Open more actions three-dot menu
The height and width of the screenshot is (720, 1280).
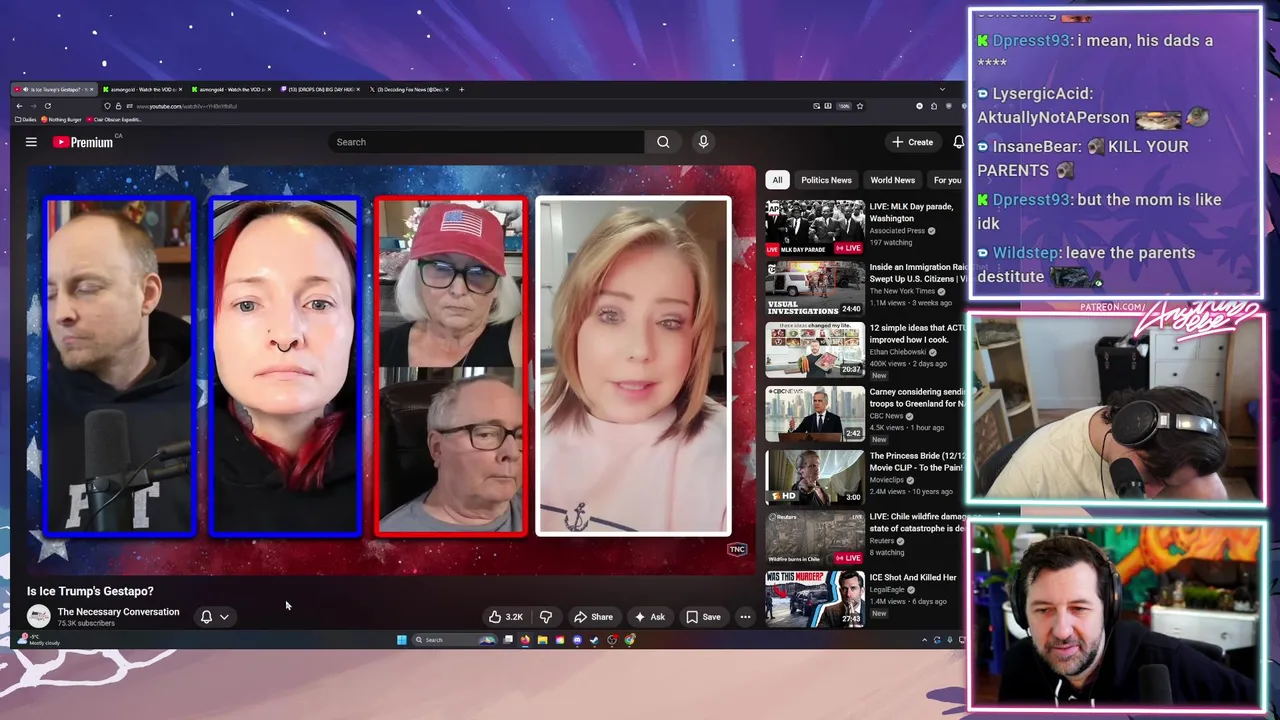[x=745, y=617]
